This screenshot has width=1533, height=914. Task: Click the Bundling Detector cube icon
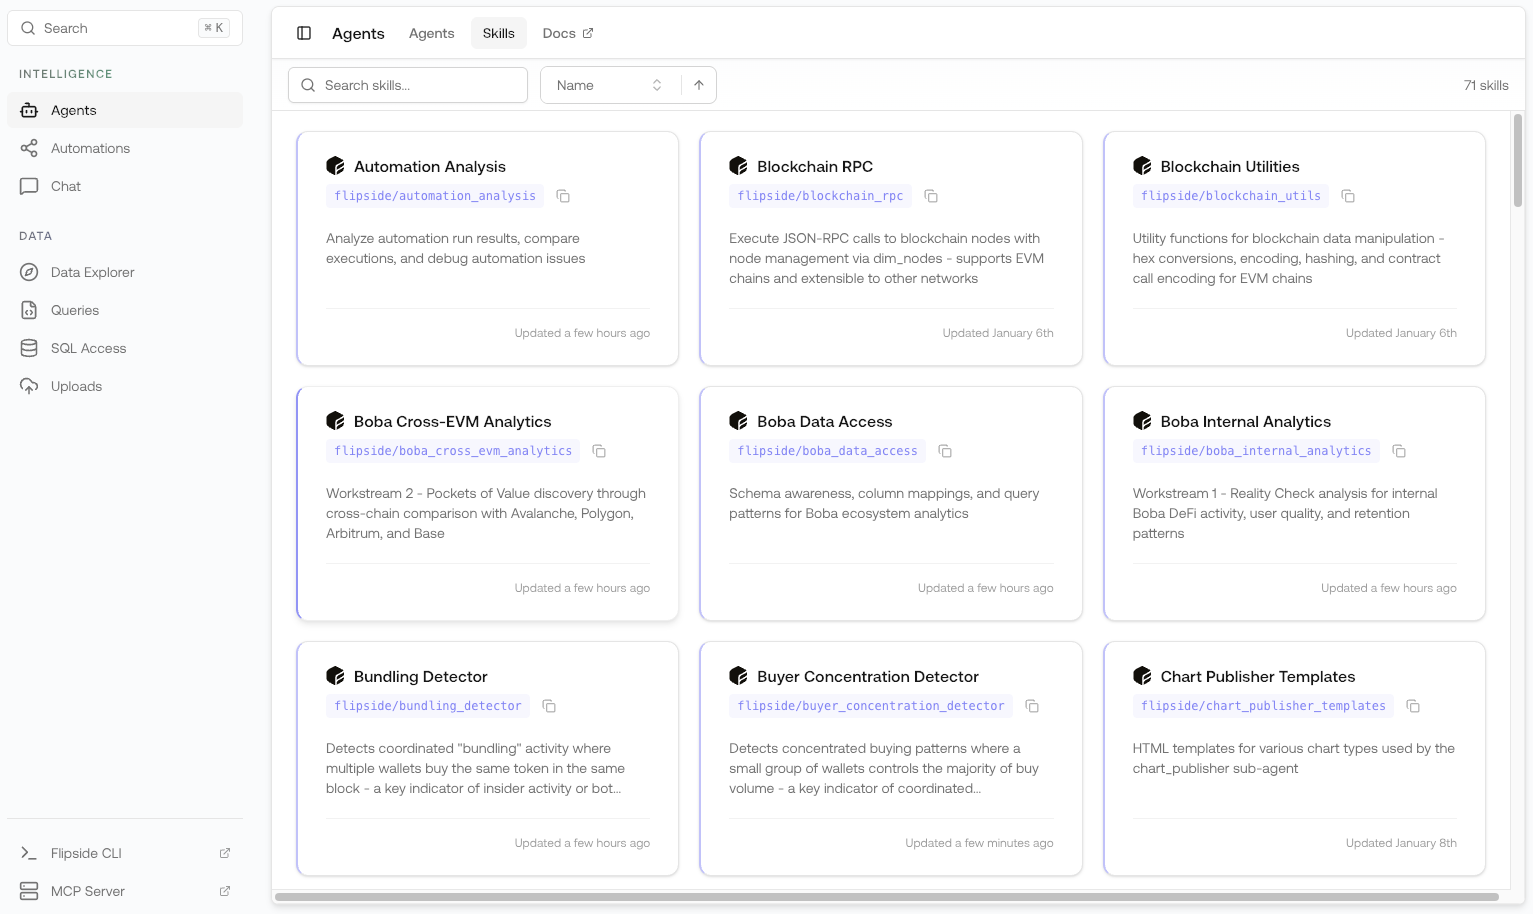coord(335,676)
